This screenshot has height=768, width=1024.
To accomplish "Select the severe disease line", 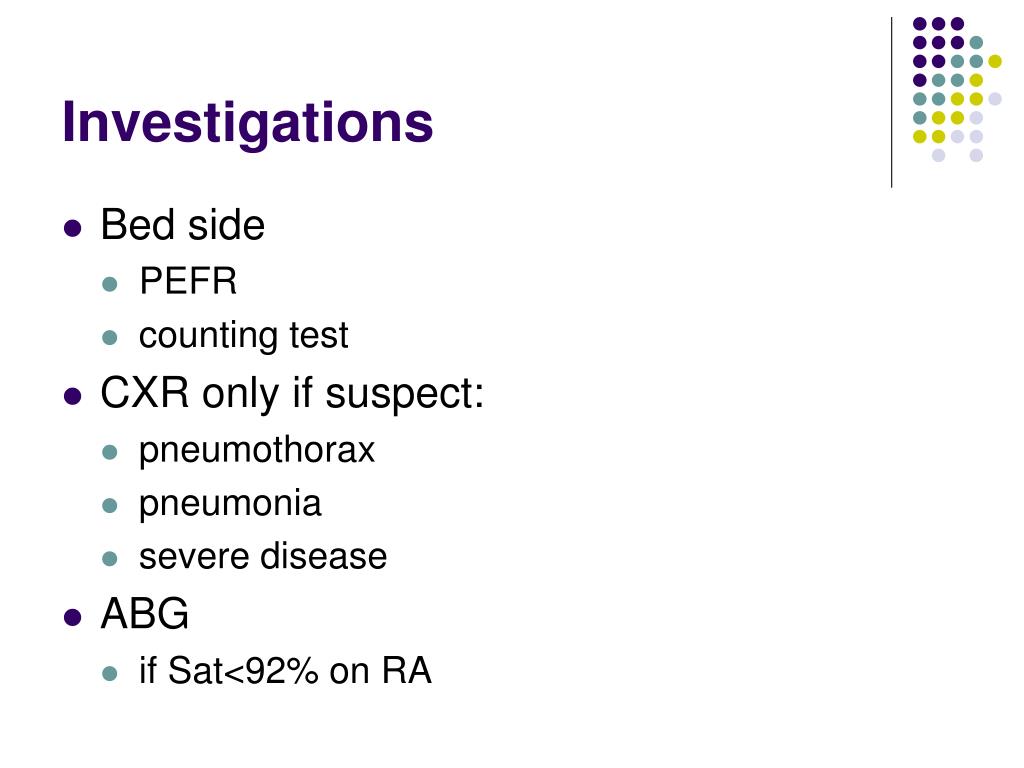I will tap(263, 556).
